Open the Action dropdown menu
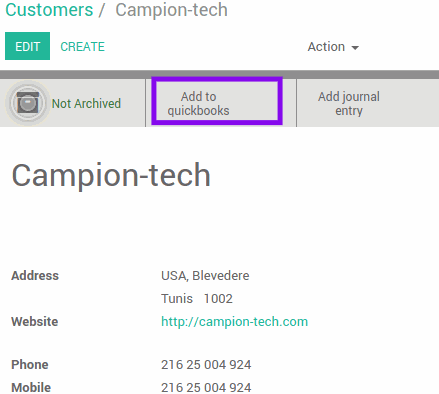439x394 pixels. pos(333,47)
